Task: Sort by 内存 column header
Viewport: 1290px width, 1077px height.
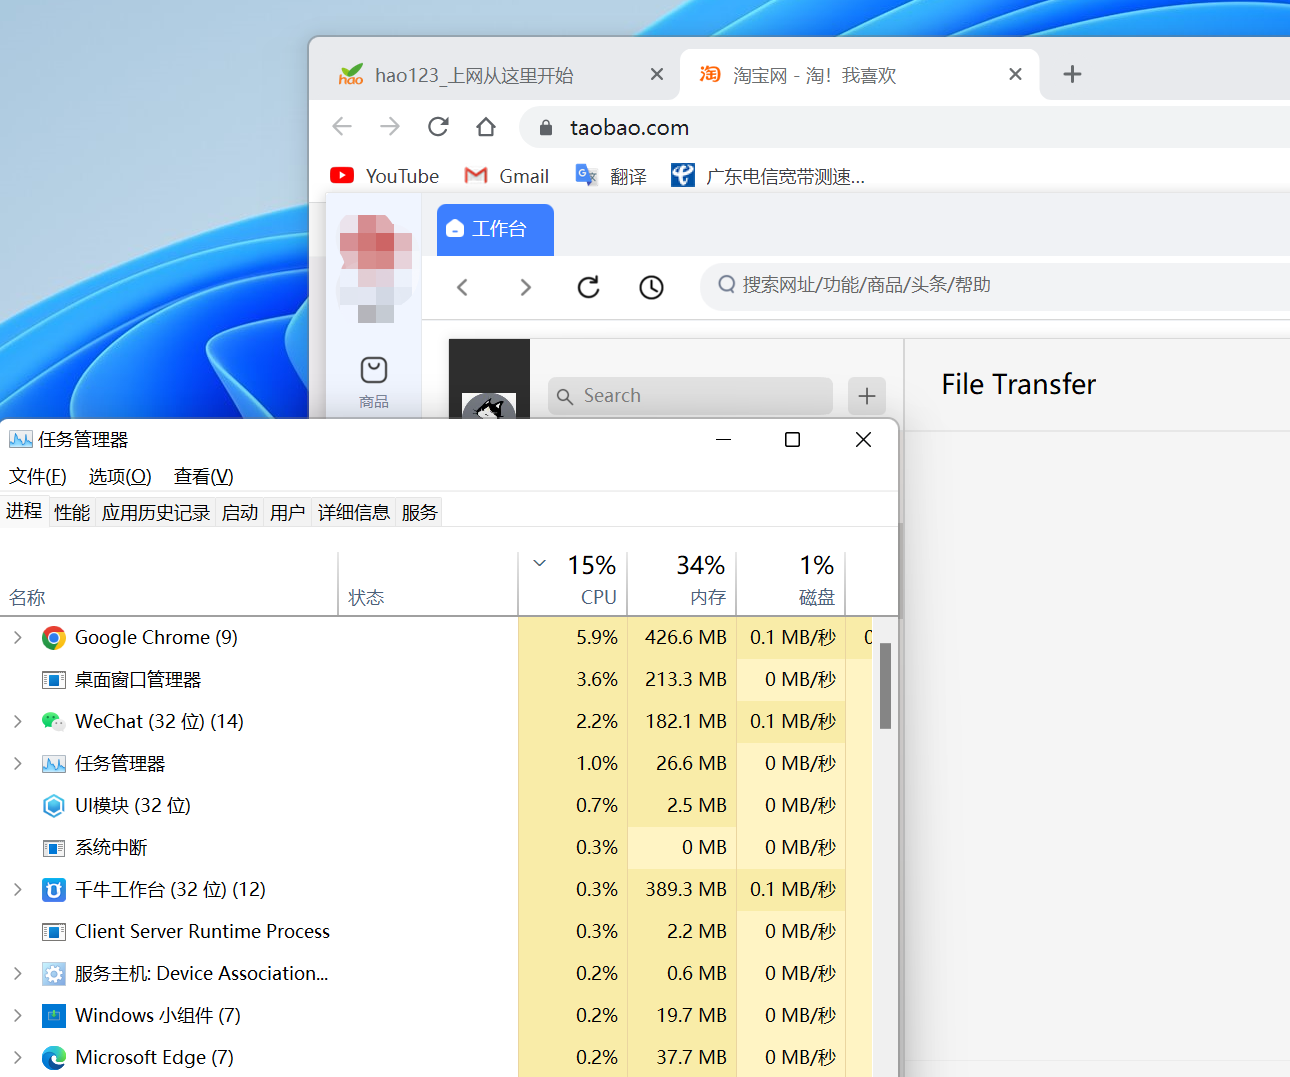Action: coord(682,581)
